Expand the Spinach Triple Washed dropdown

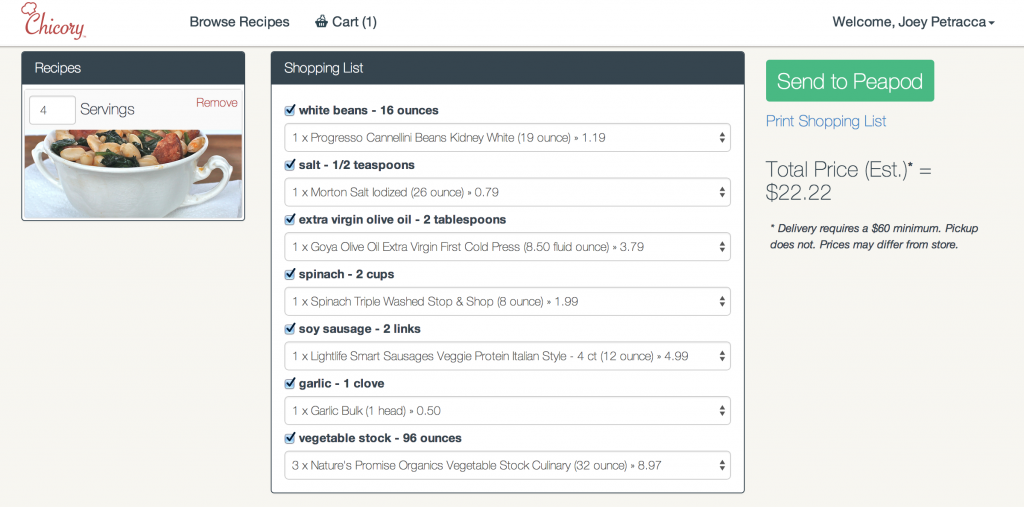pos(507,301)
